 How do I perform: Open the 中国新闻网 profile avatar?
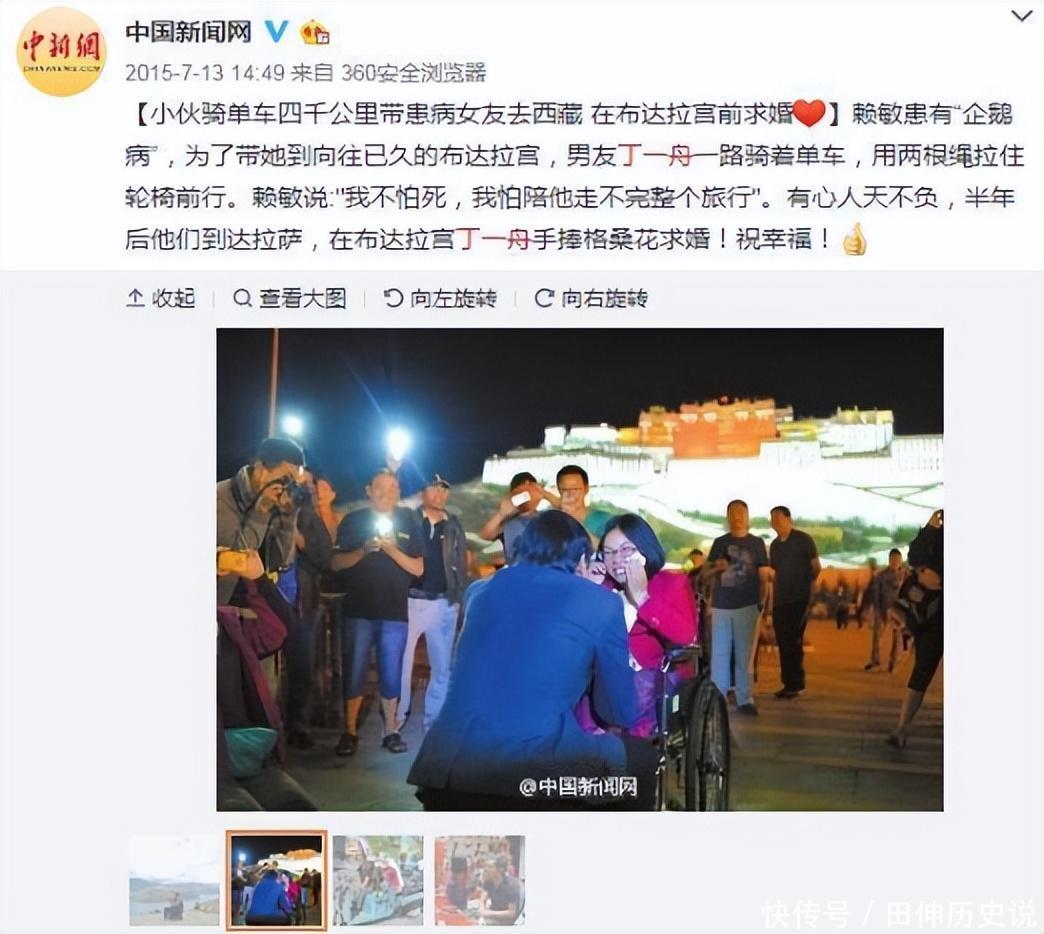61,52
